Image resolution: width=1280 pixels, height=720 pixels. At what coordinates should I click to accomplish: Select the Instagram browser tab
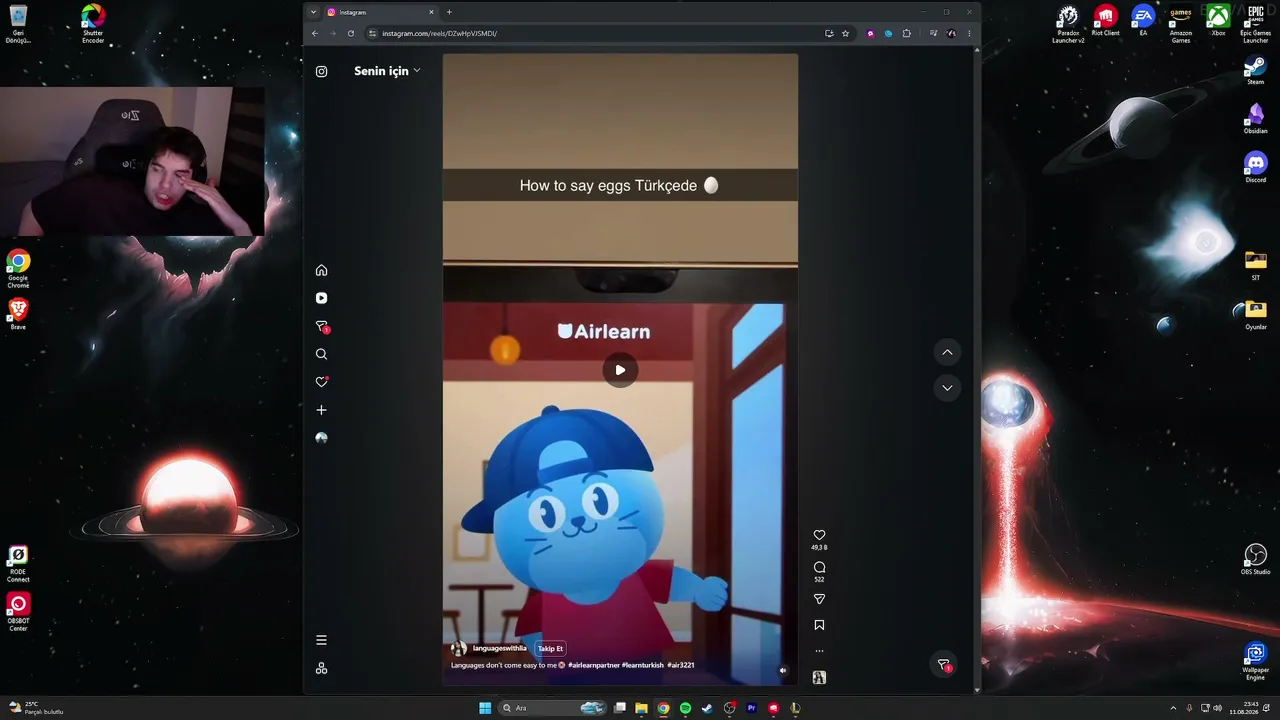point(381,12)
